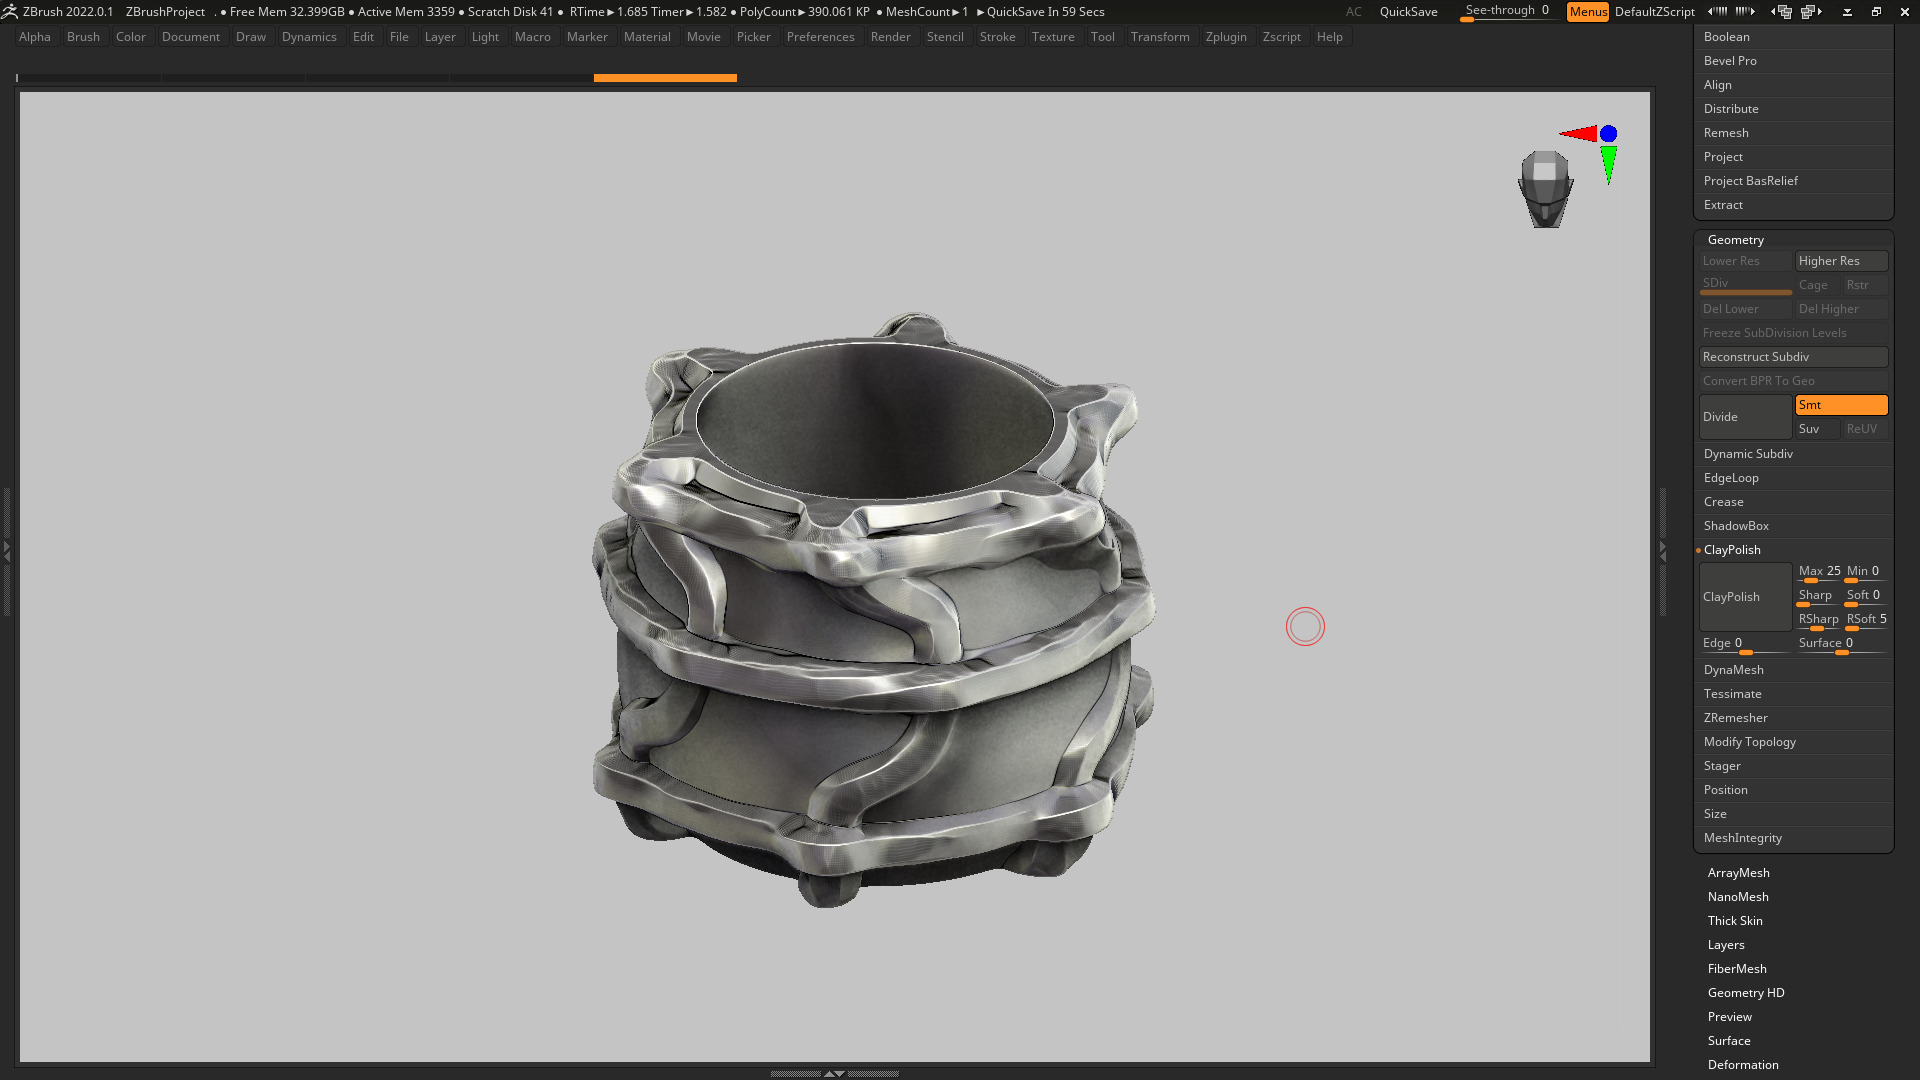The height and width of the screenshot is (1080, 1920).
Task: Expand the ZRemesher section
Action: [x=1735, y=718]
